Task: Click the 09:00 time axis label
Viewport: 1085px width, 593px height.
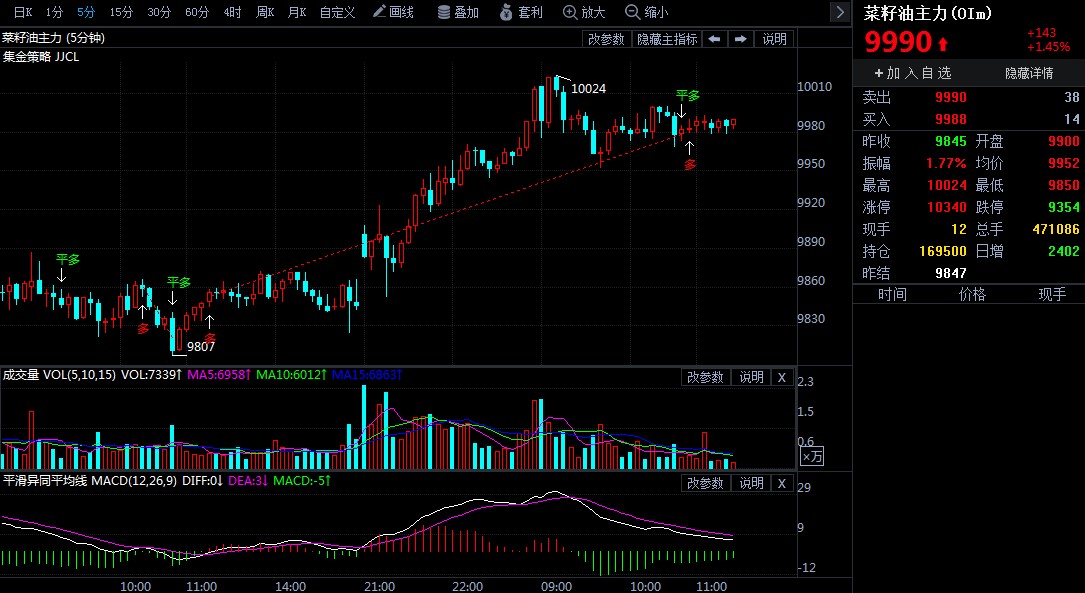Action: tap(556, 587)
